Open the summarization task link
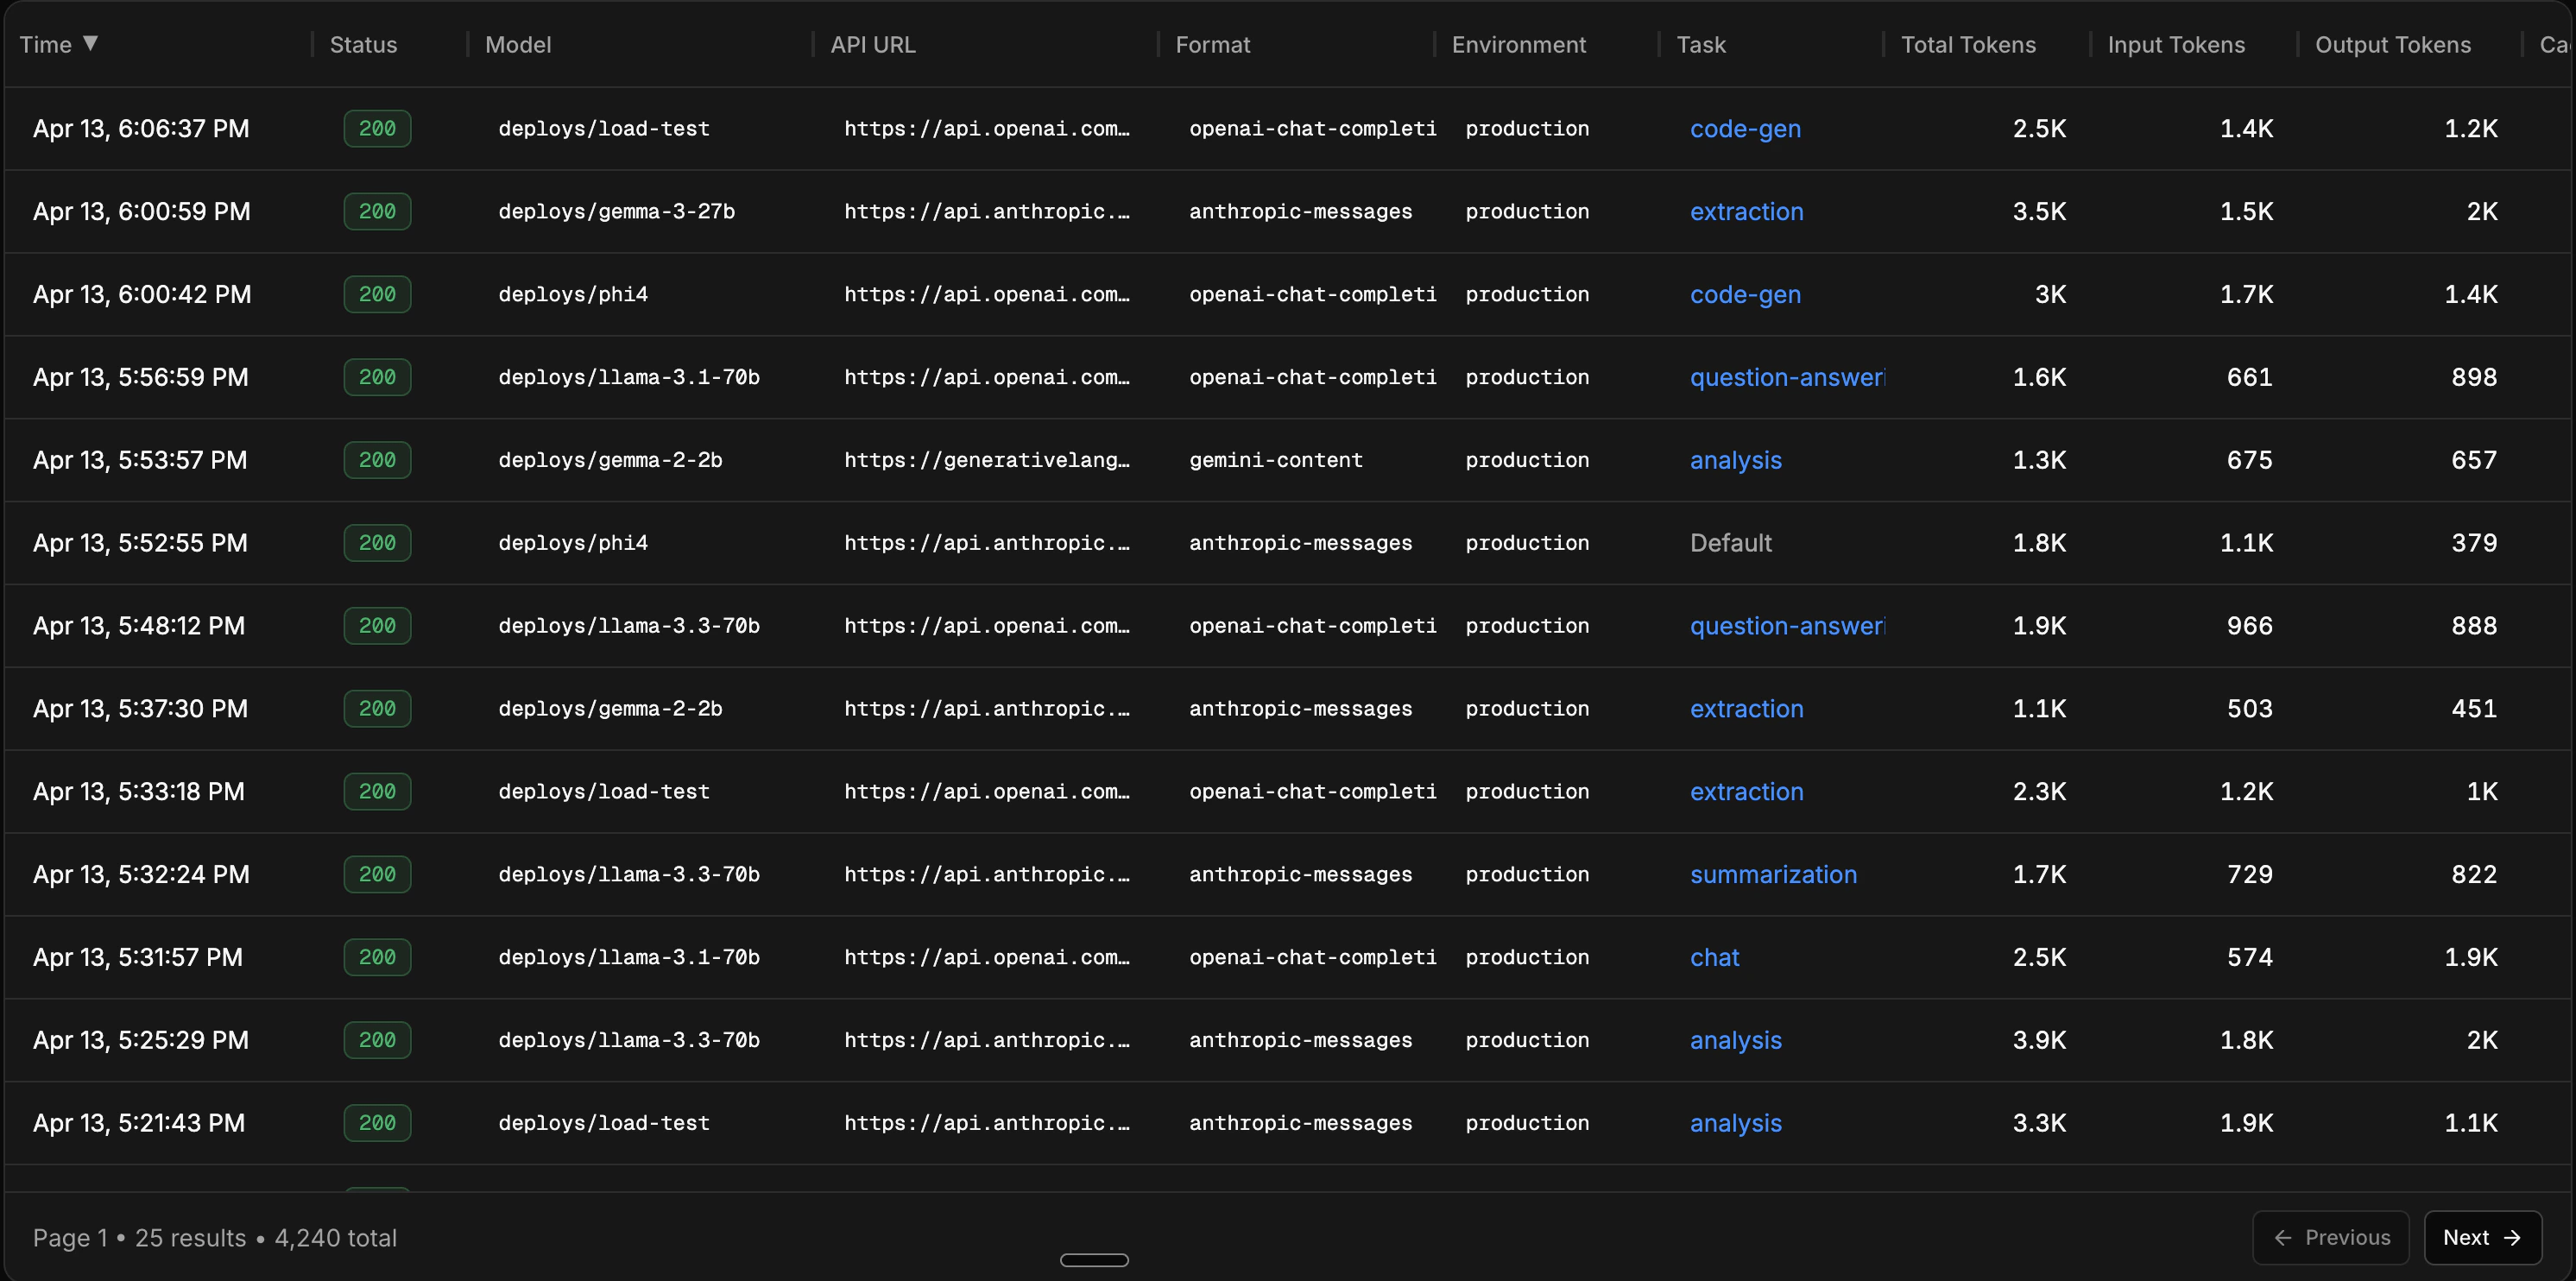 point(1773,875)
